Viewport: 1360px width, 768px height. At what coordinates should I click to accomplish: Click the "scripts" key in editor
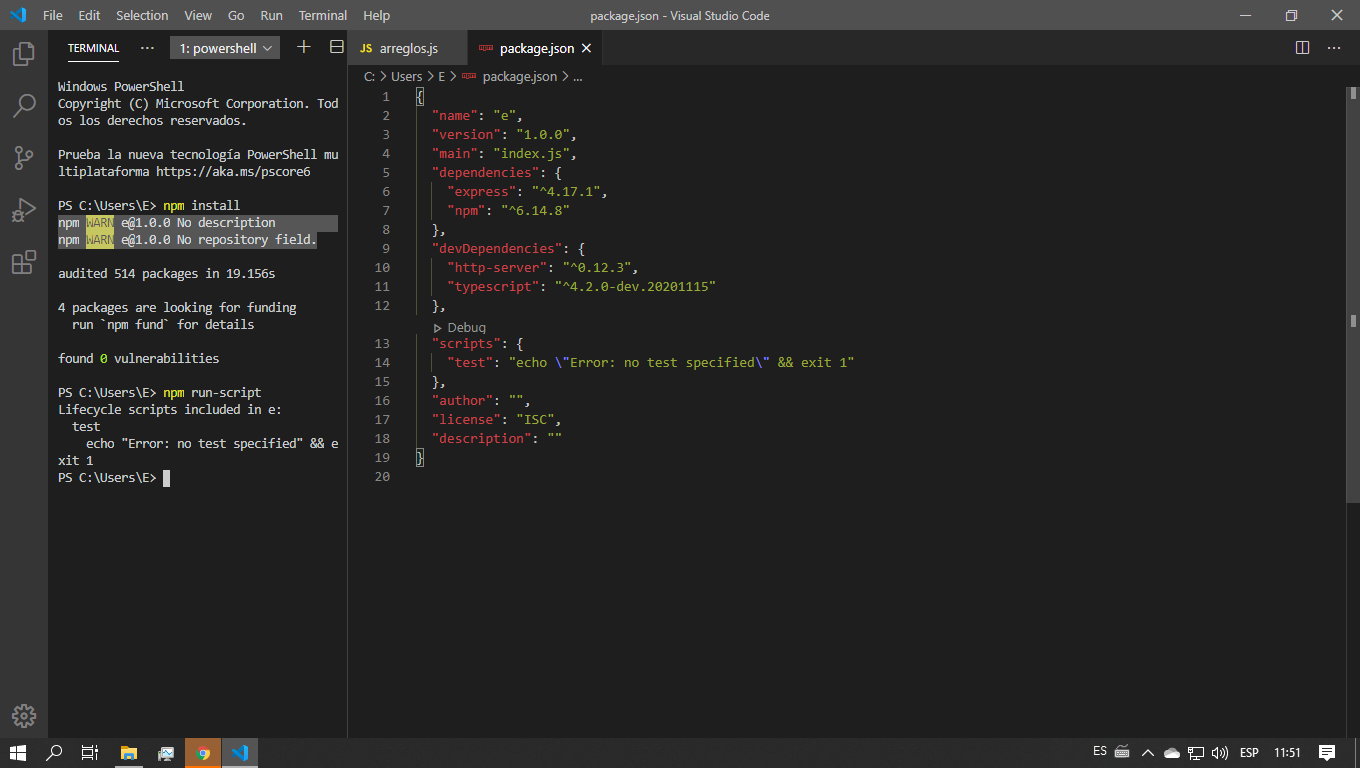(x=466, y=343)
